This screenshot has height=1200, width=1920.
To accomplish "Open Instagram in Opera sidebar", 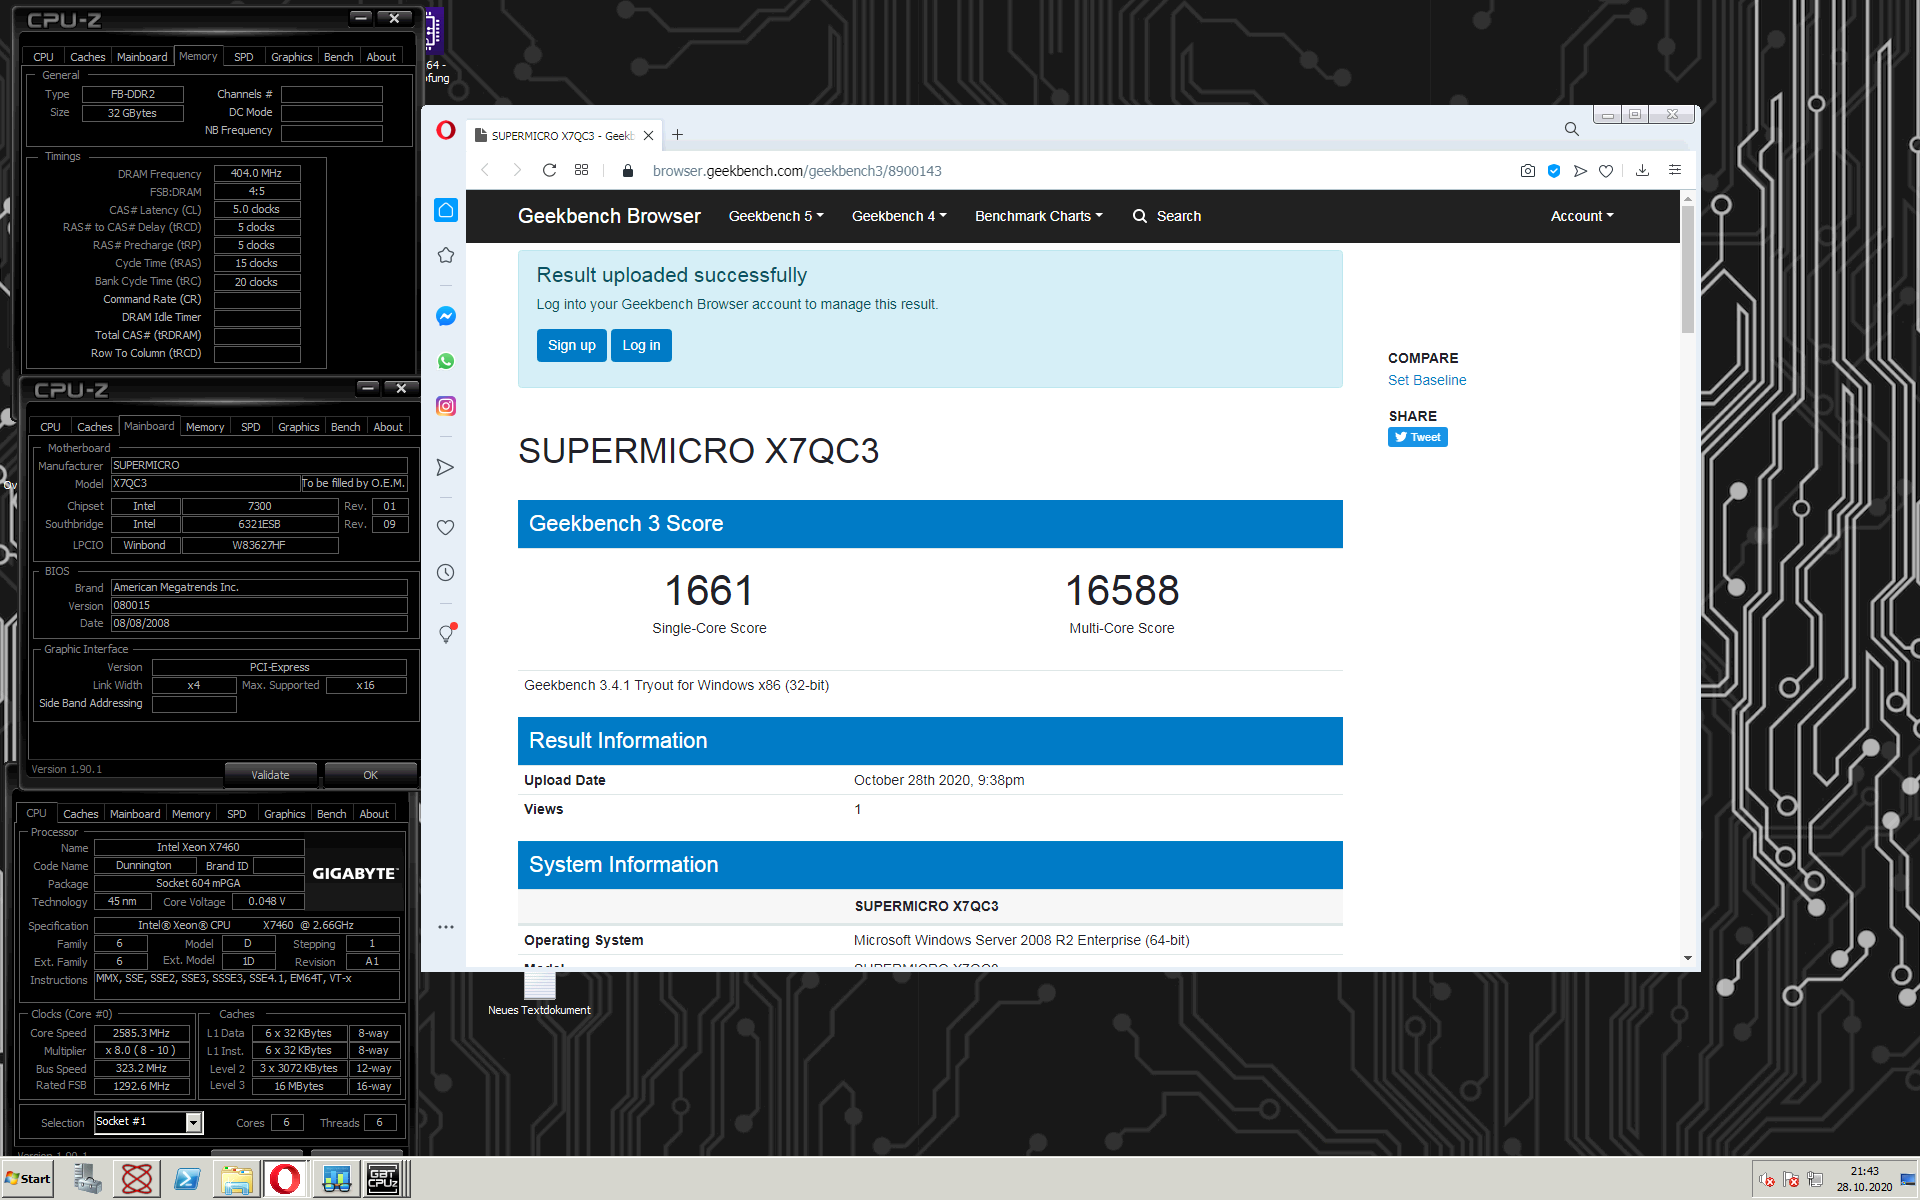I will [446, 406].
